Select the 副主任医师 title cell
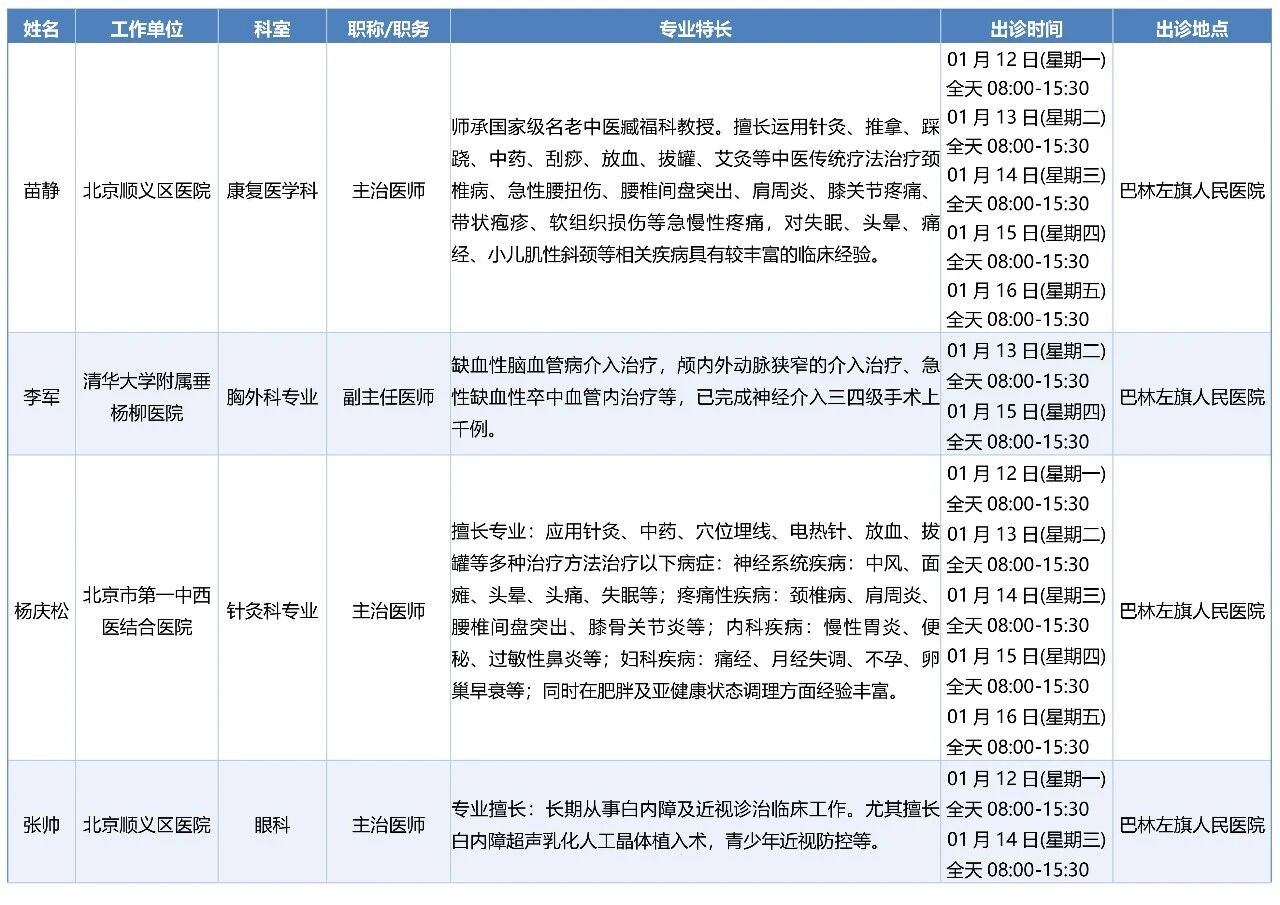The height and width of the screenshot is (905, 1280). tap(388, 397)
